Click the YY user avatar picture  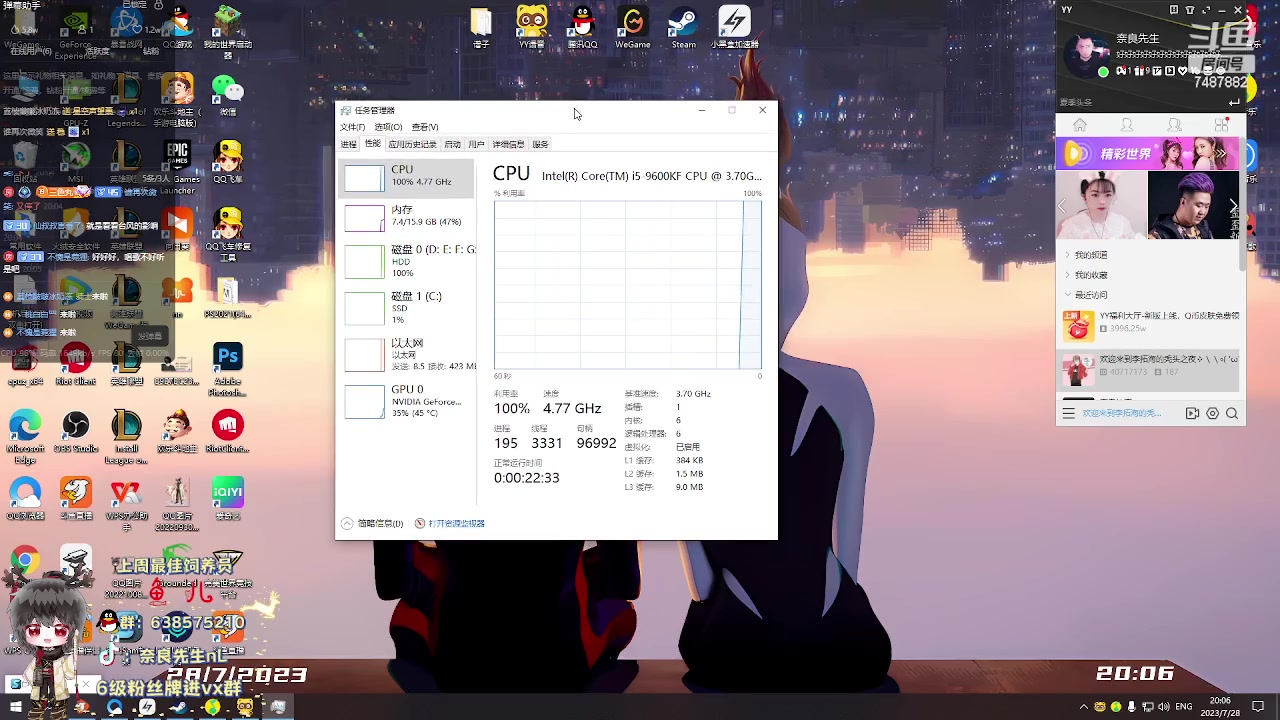(x=1087, y=54)
